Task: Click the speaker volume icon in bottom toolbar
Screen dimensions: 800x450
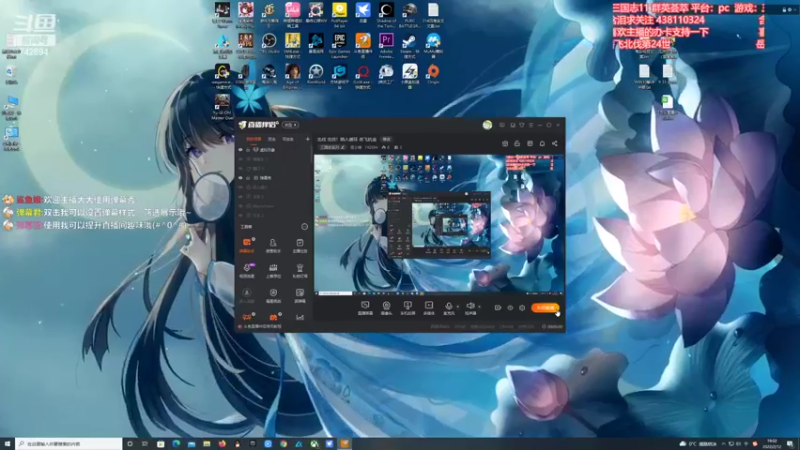Action: (x=470, y=308)
